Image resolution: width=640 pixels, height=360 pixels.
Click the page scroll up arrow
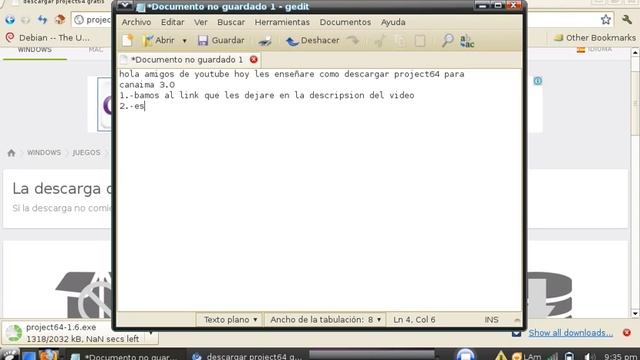pos(635,53)
